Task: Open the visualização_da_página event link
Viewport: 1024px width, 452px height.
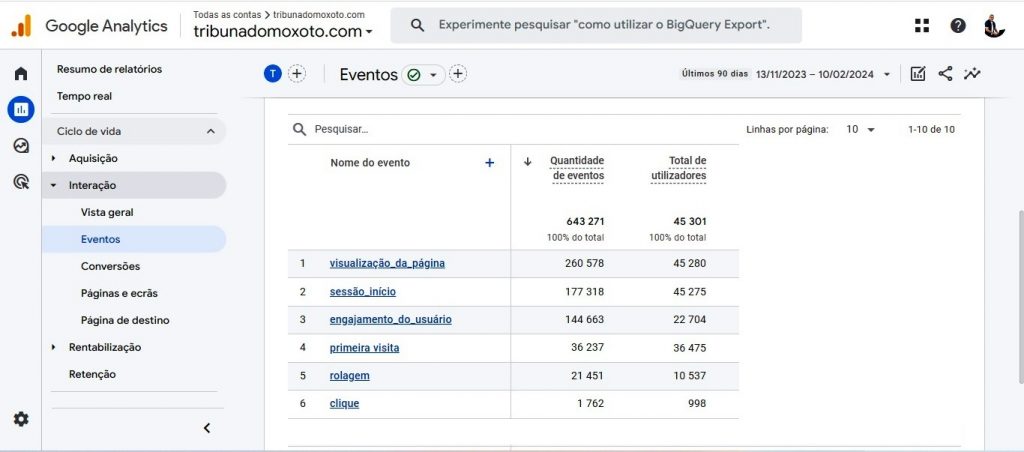Action: point(387,264)
